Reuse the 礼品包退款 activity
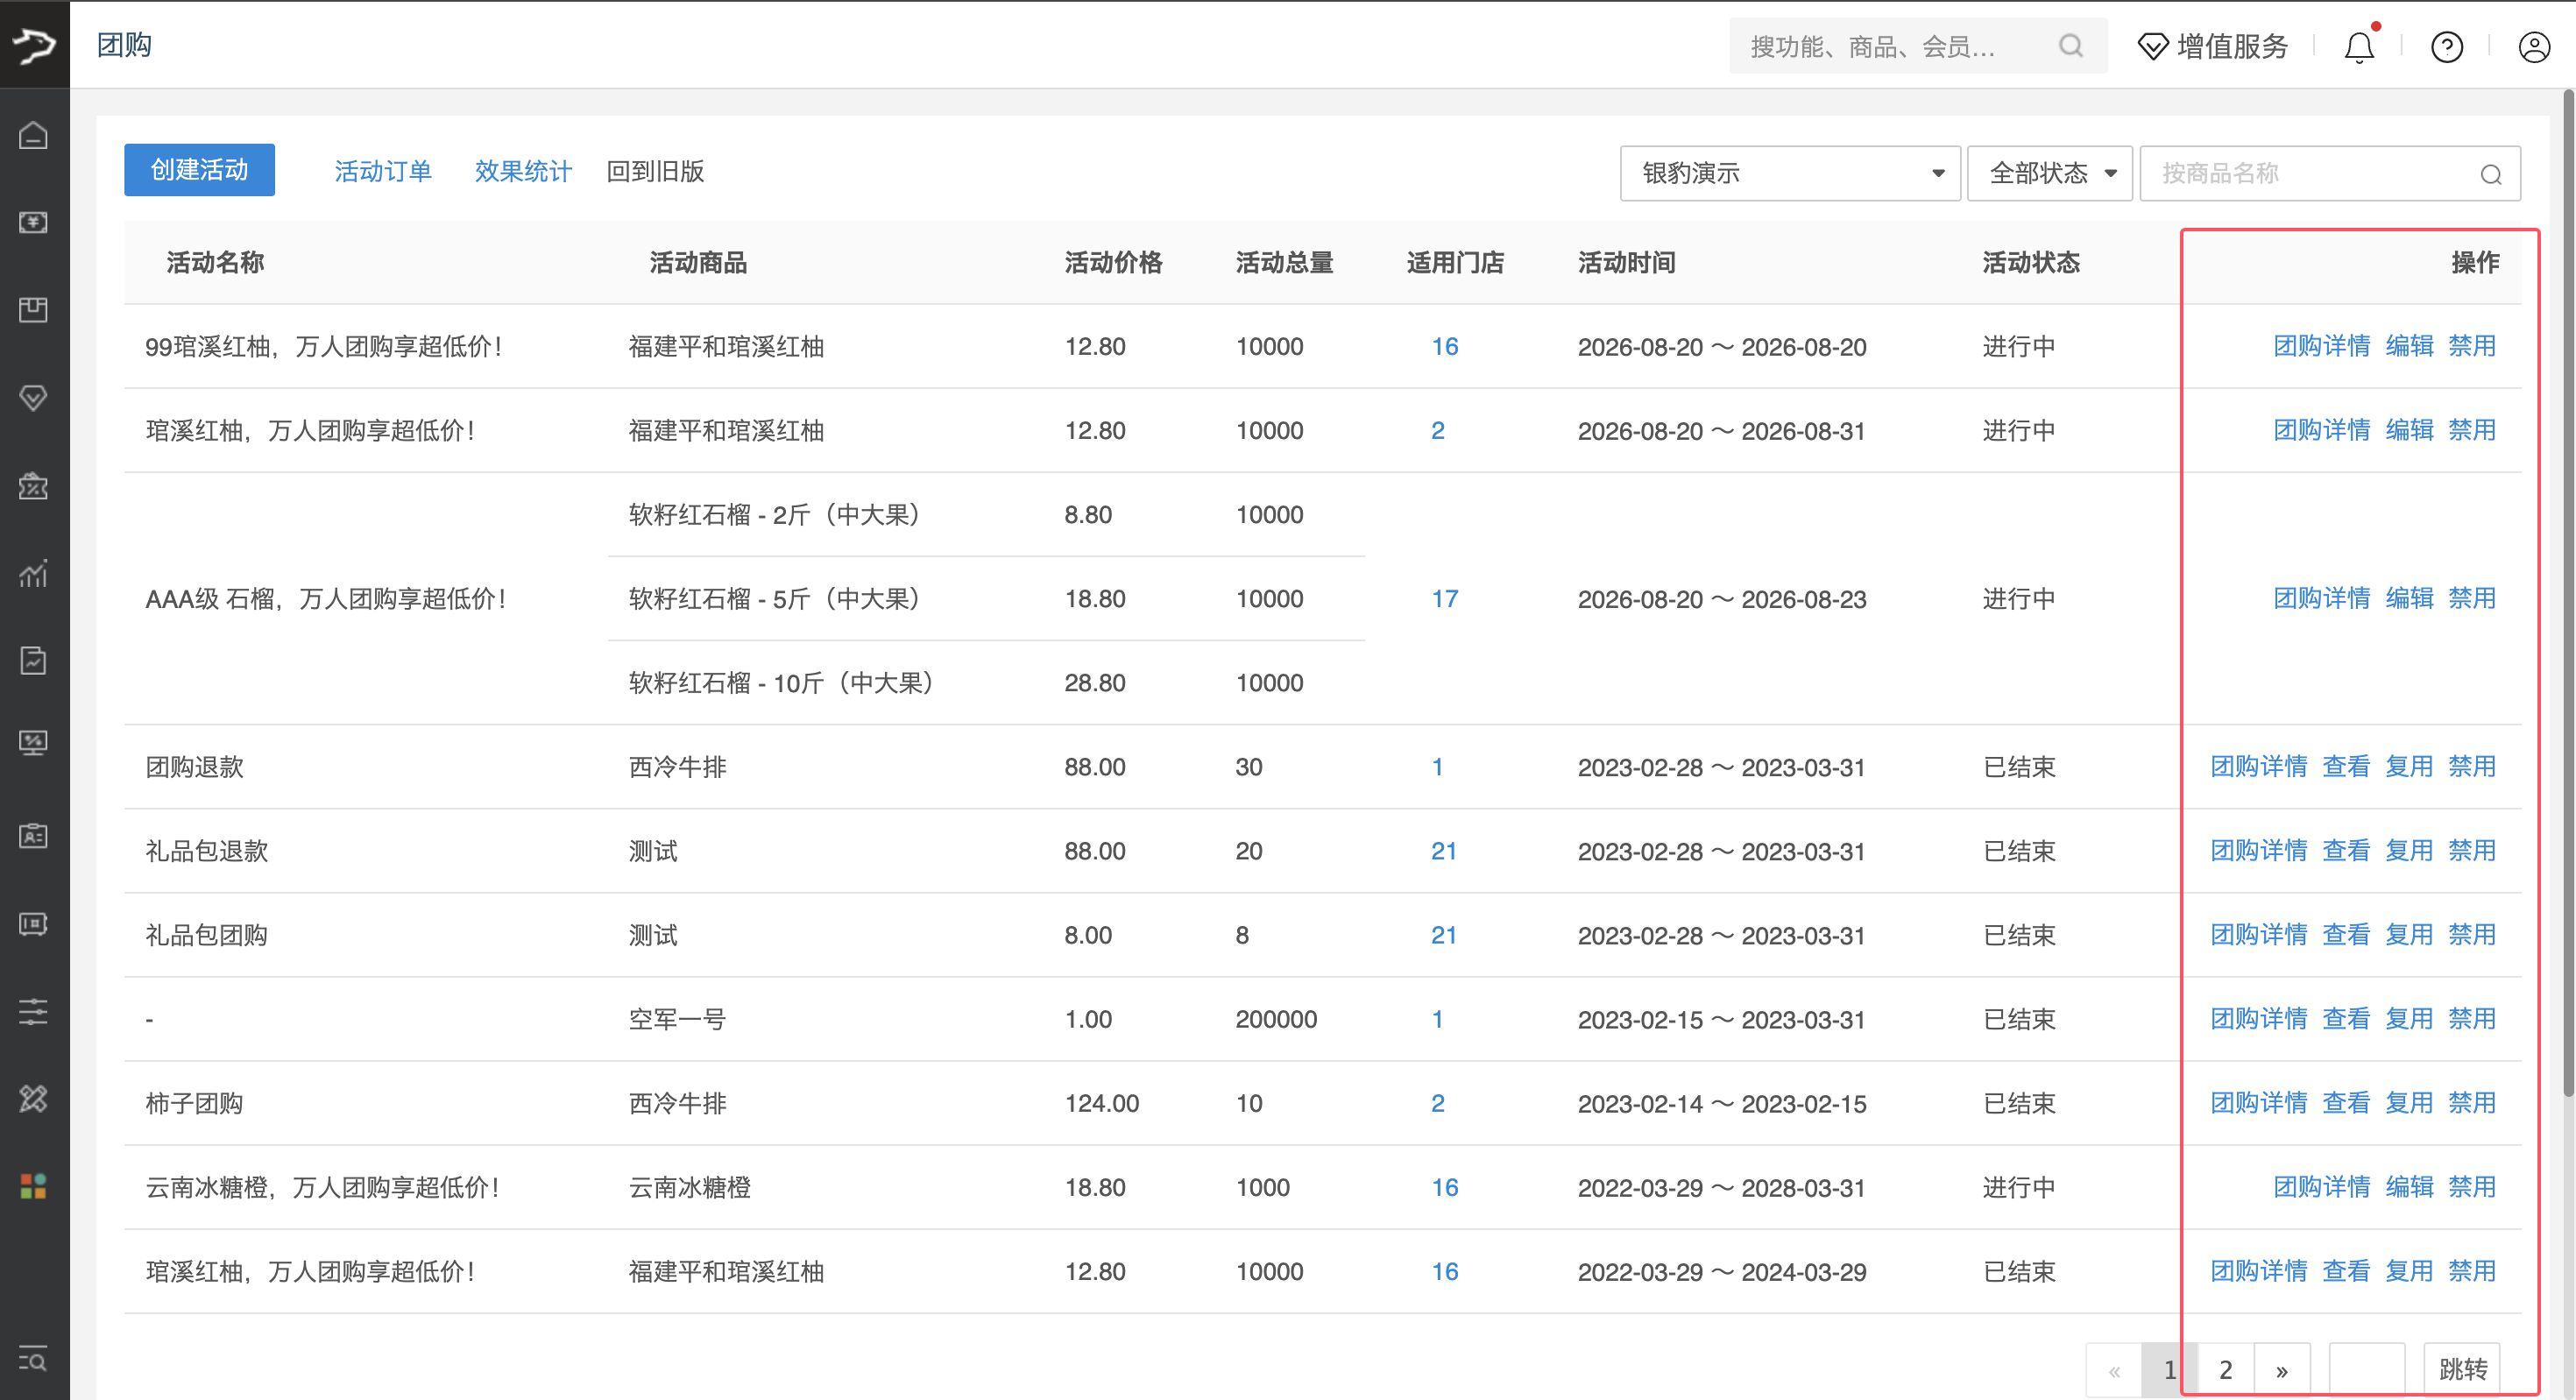This screenshot has width=2576, height=1400. point(2409,850)
